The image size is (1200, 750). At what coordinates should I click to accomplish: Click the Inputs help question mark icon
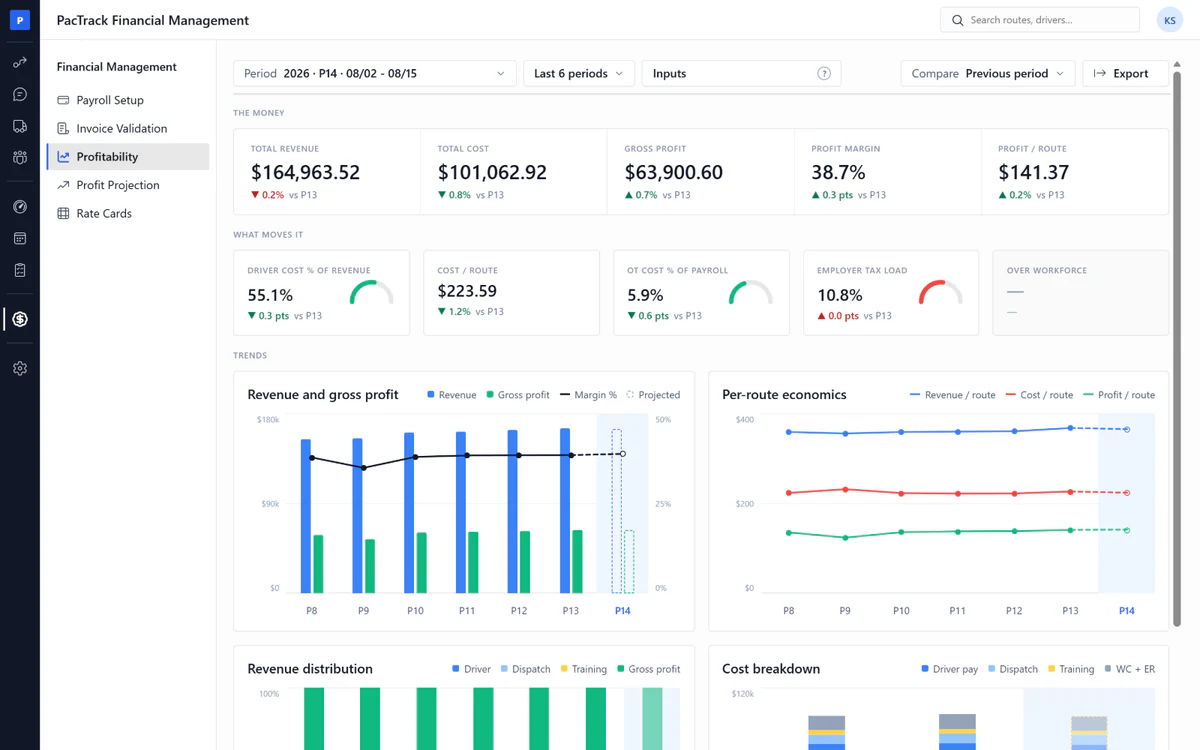824,73
